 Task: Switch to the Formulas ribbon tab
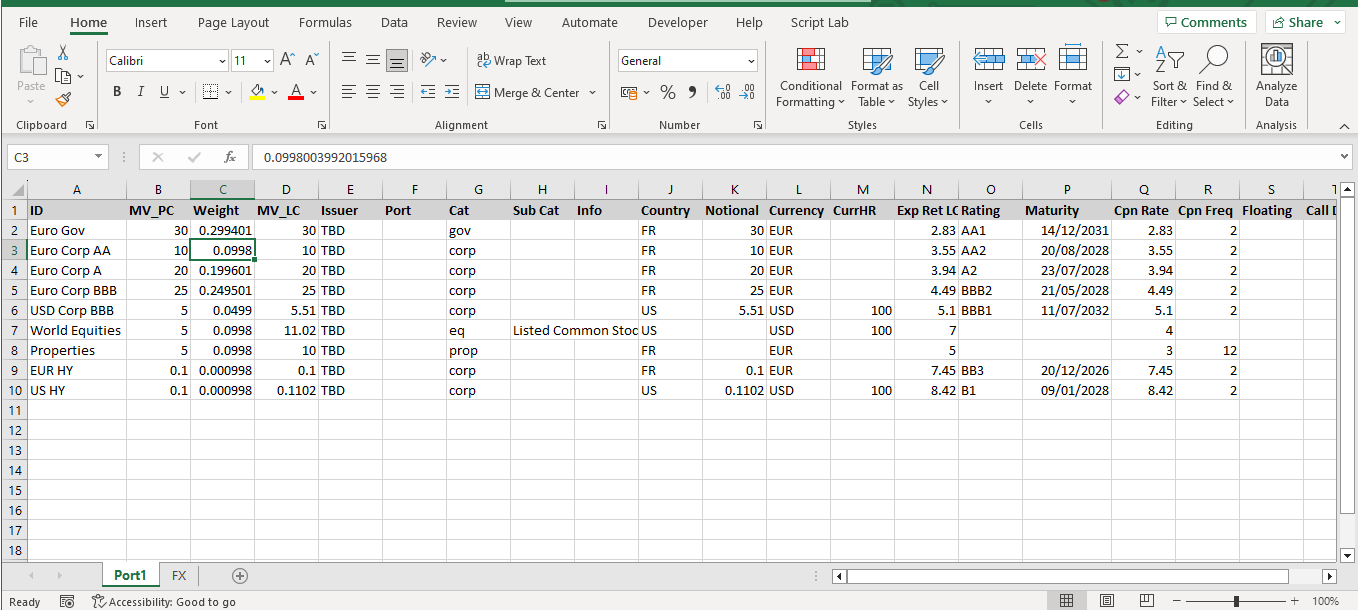point(325,22)
